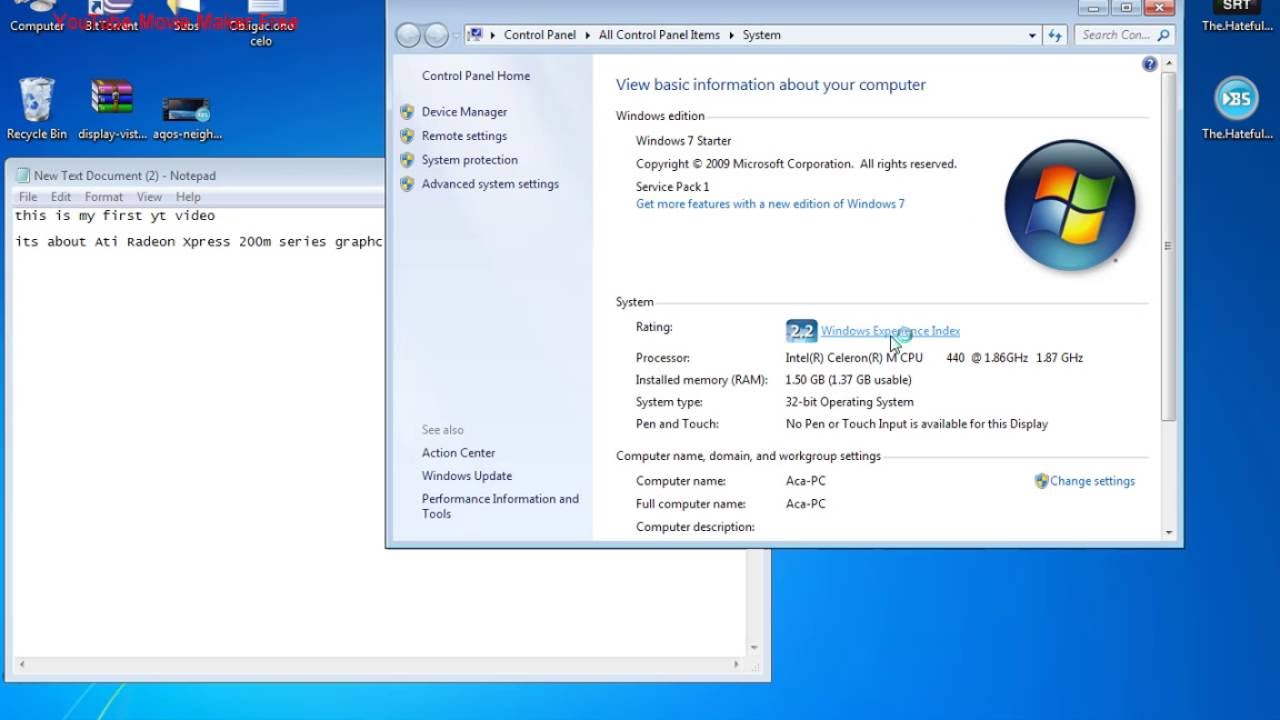Open Notepad Edit menu
Image resolution: width=1280 pixels, height=720 pixels.
coord(61,197)
